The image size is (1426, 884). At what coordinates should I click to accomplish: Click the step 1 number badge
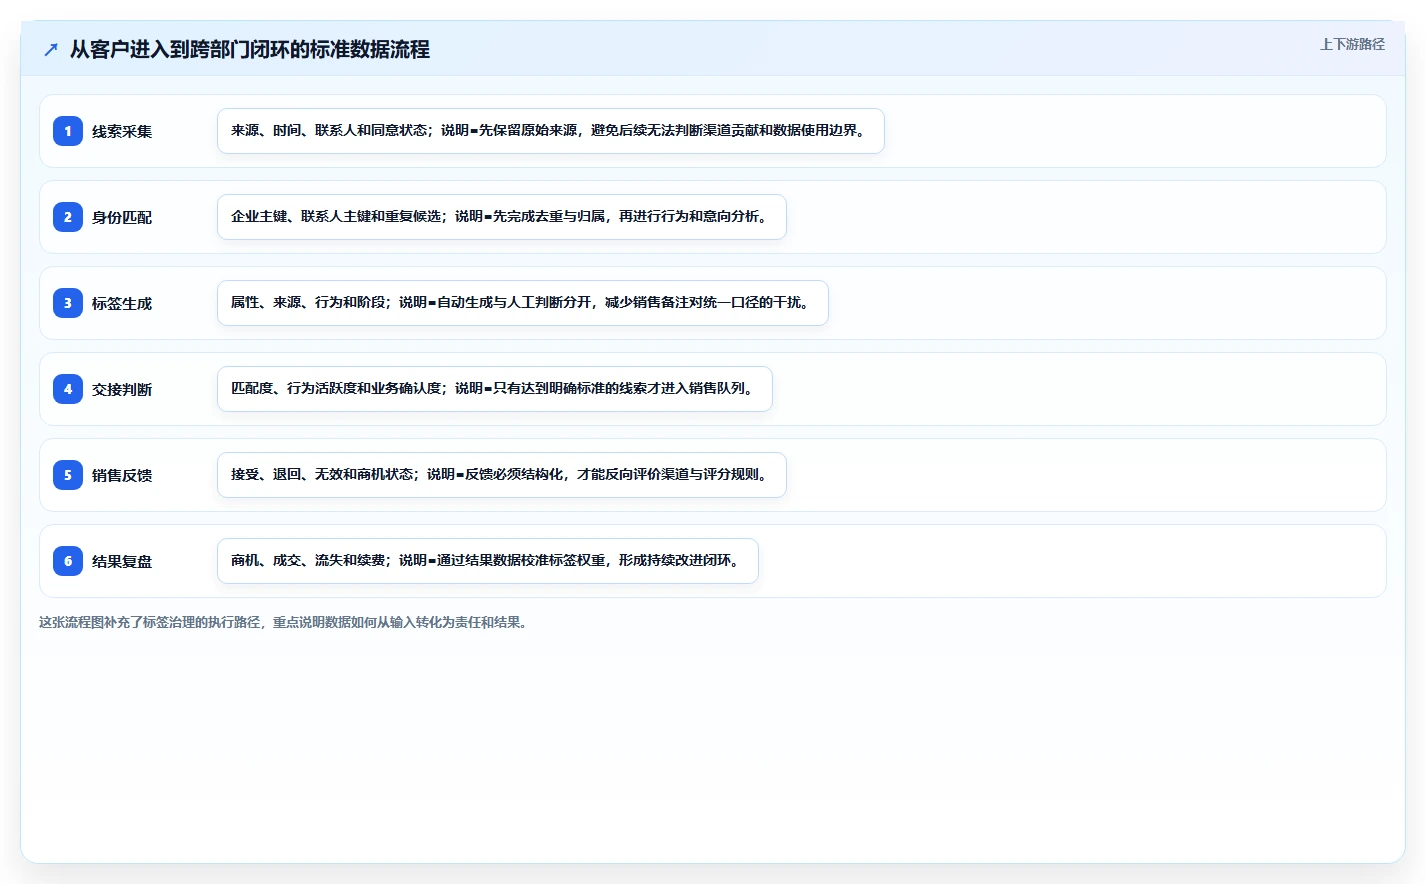tap(68, 131)
